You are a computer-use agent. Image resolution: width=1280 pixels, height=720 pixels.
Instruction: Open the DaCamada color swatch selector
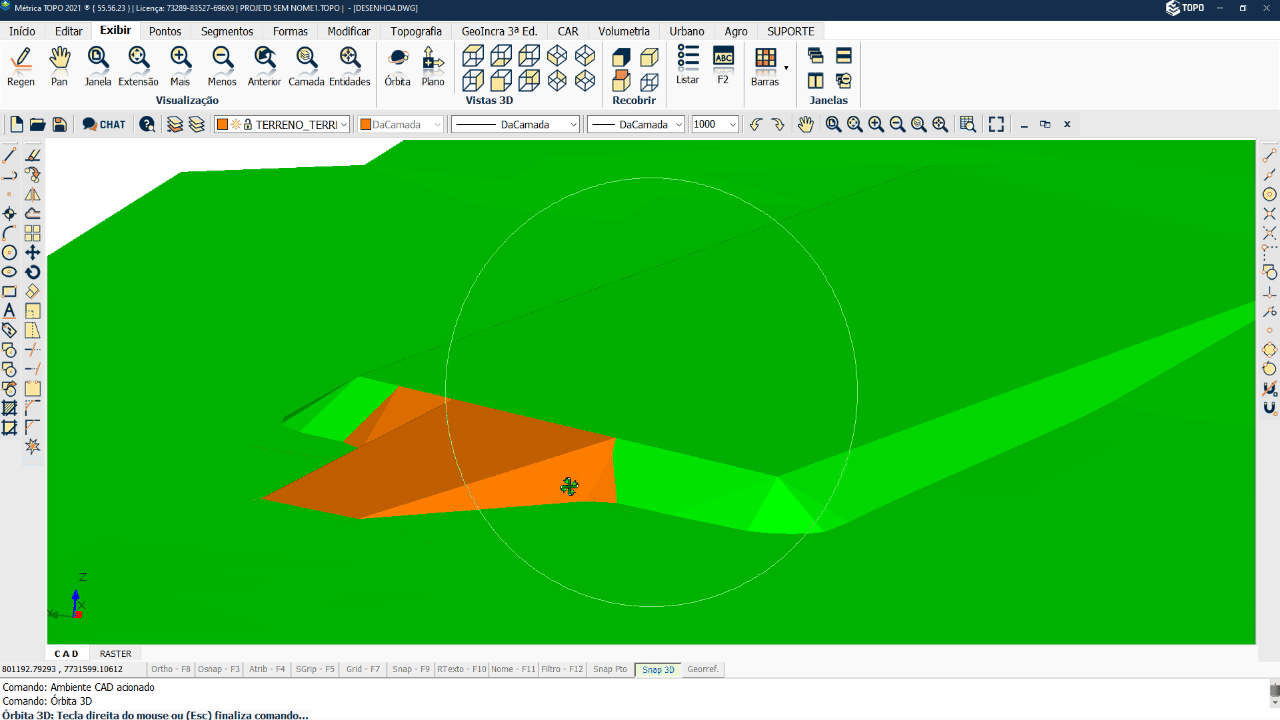tap(400, 125)
